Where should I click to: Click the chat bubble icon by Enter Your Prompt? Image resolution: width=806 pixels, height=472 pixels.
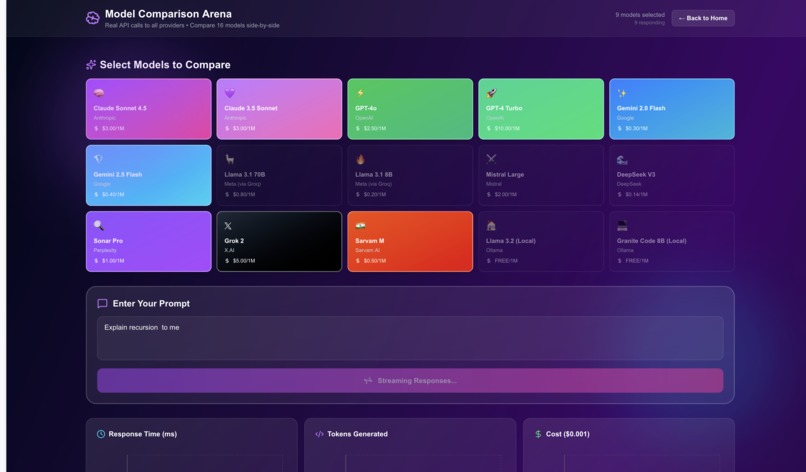[x=102, y=304]
